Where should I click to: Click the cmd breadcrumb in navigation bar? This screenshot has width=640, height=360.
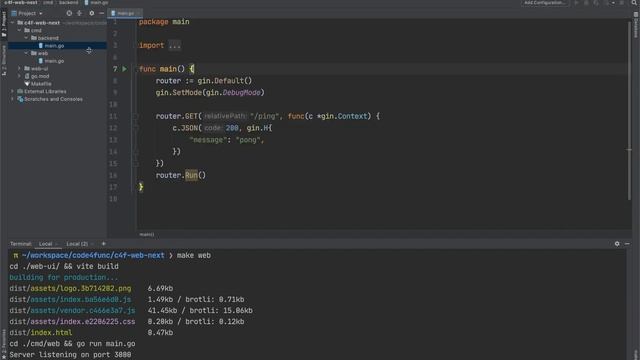pyautogui.click(x=48, y=2)
